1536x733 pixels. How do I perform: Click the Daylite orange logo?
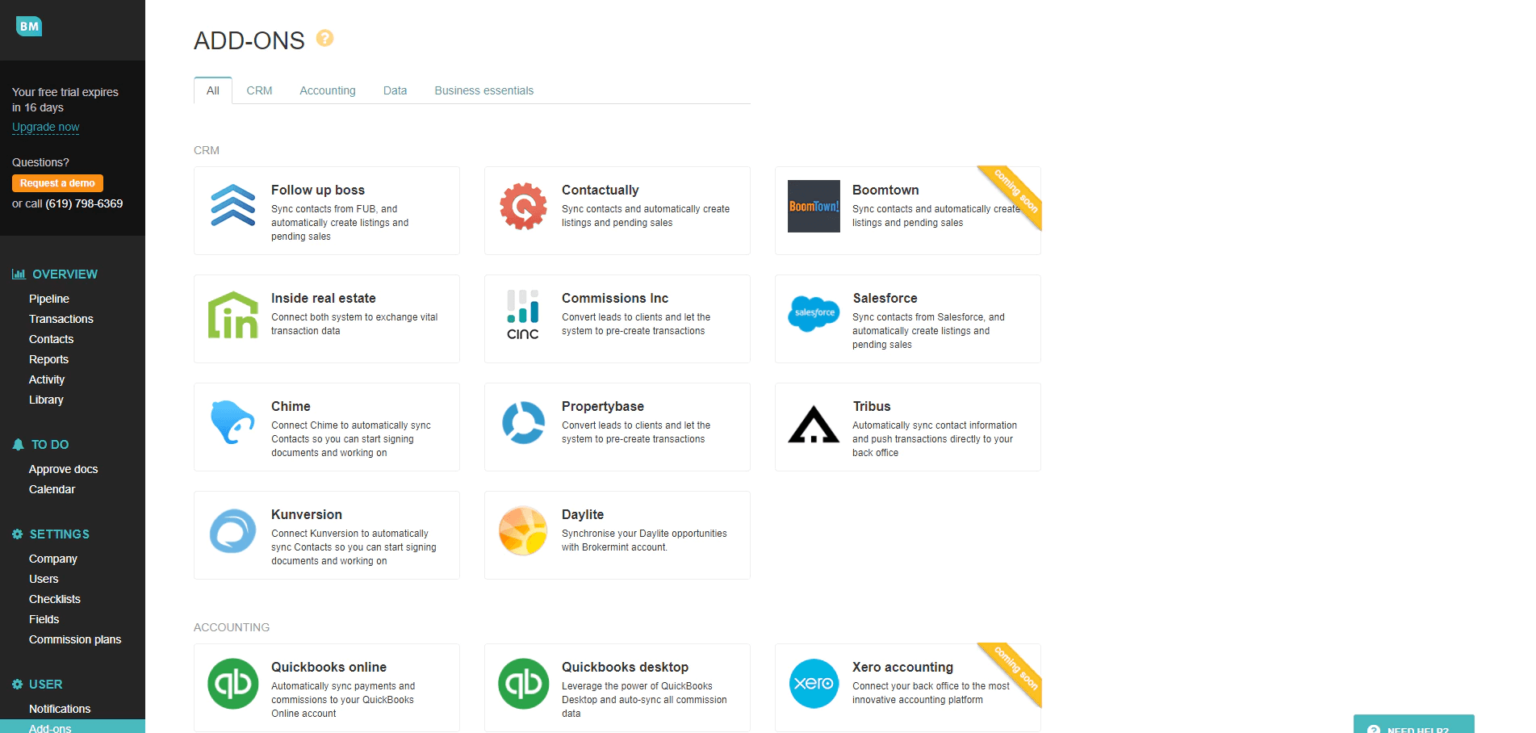(523, 531)
